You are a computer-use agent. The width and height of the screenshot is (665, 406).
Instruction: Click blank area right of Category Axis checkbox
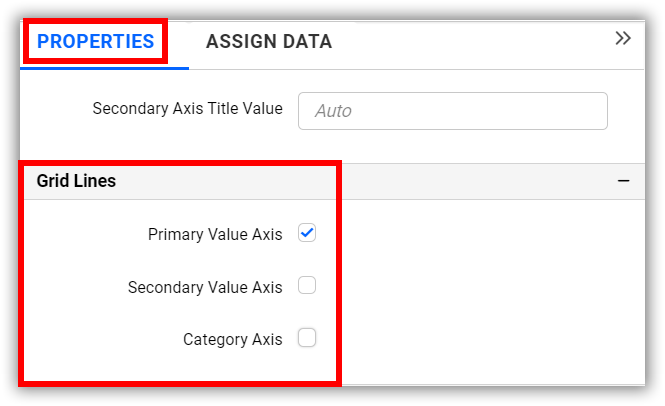point(480,338)
